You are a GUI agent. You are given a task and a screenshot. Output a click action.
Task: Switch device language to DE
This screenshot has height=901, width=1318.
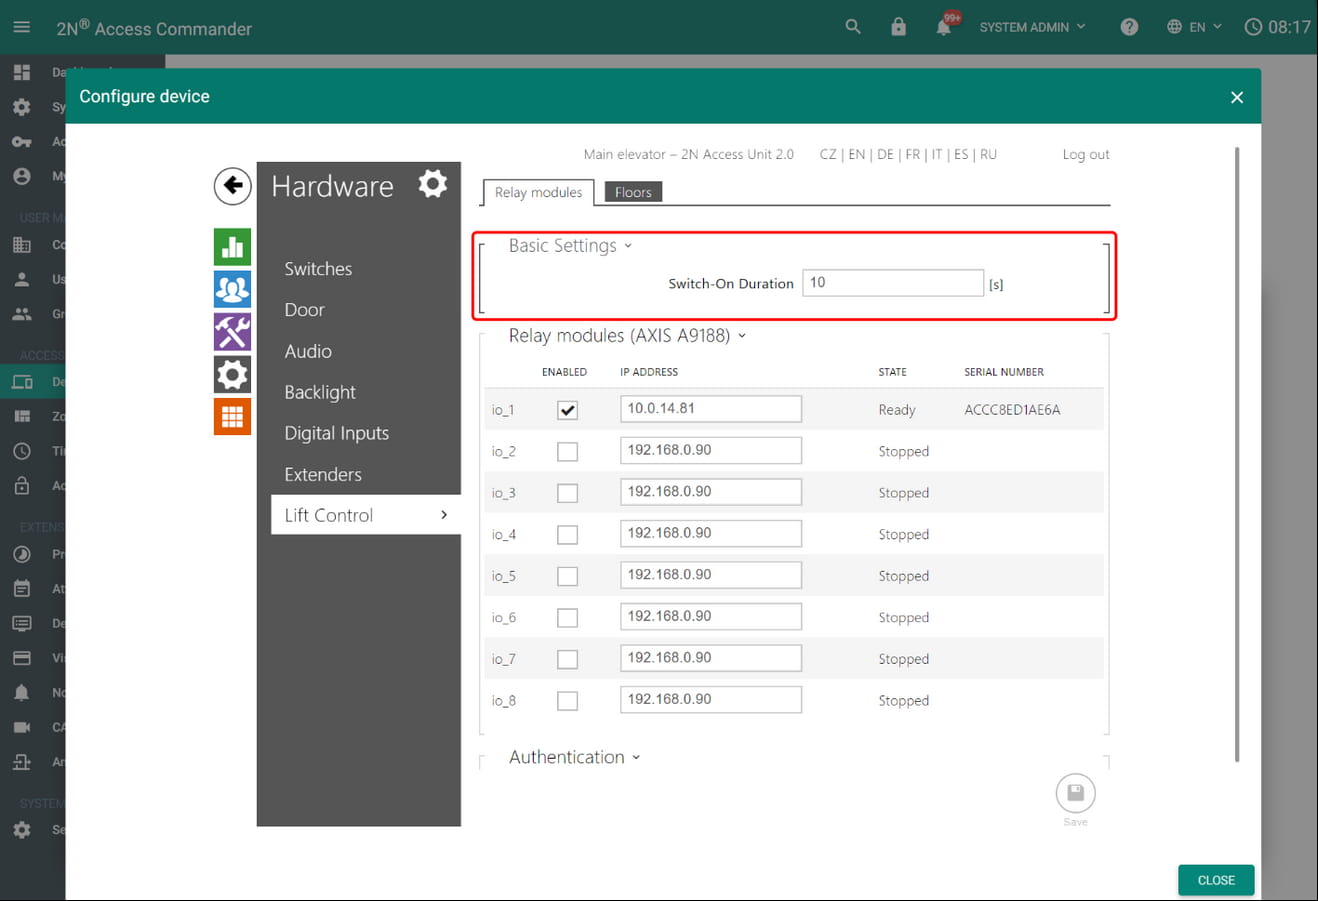point(885,154)
